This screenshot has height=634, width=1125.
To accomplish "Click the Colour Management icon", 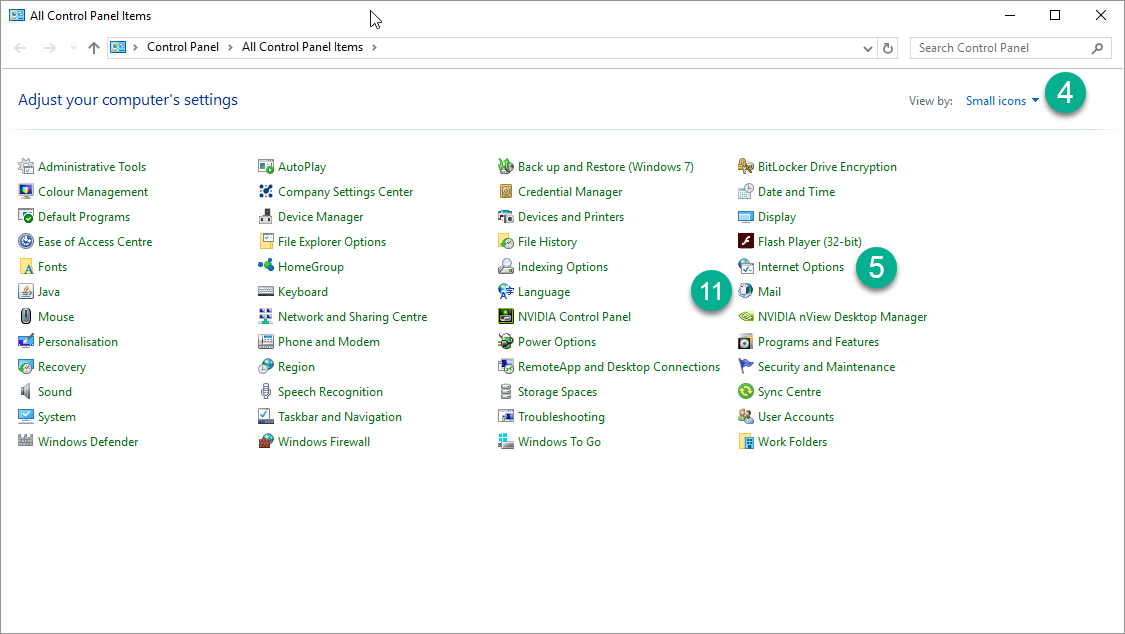I will tap(26, 191).
